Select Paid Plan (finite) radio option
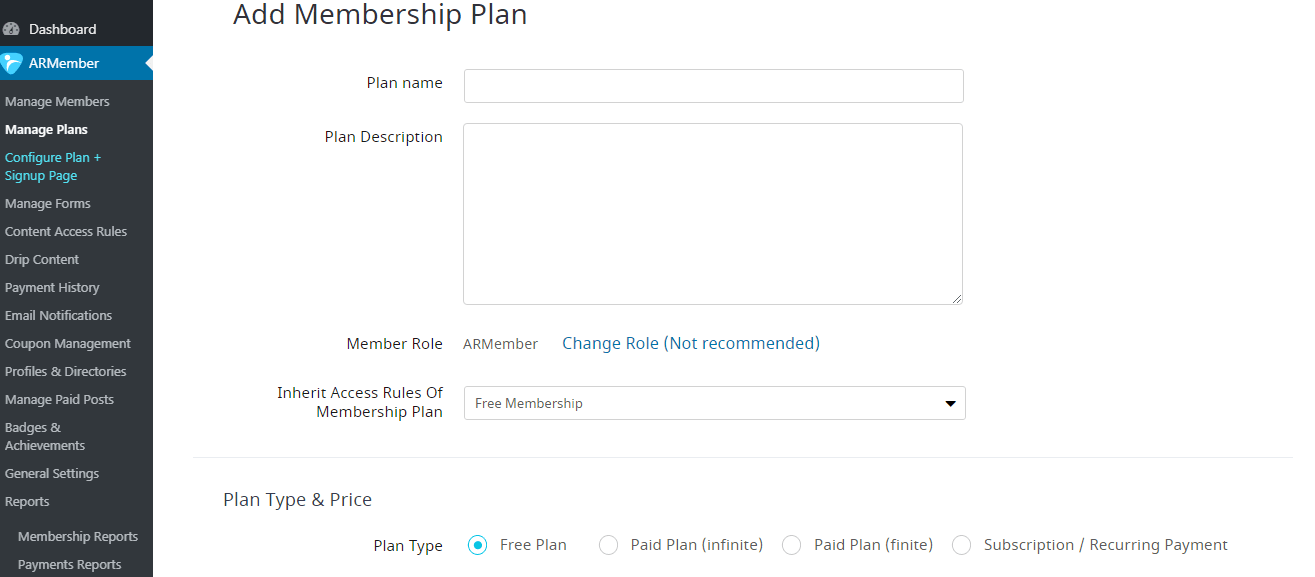This screenshot has width=1315, height=577. (x=792, y=545)
